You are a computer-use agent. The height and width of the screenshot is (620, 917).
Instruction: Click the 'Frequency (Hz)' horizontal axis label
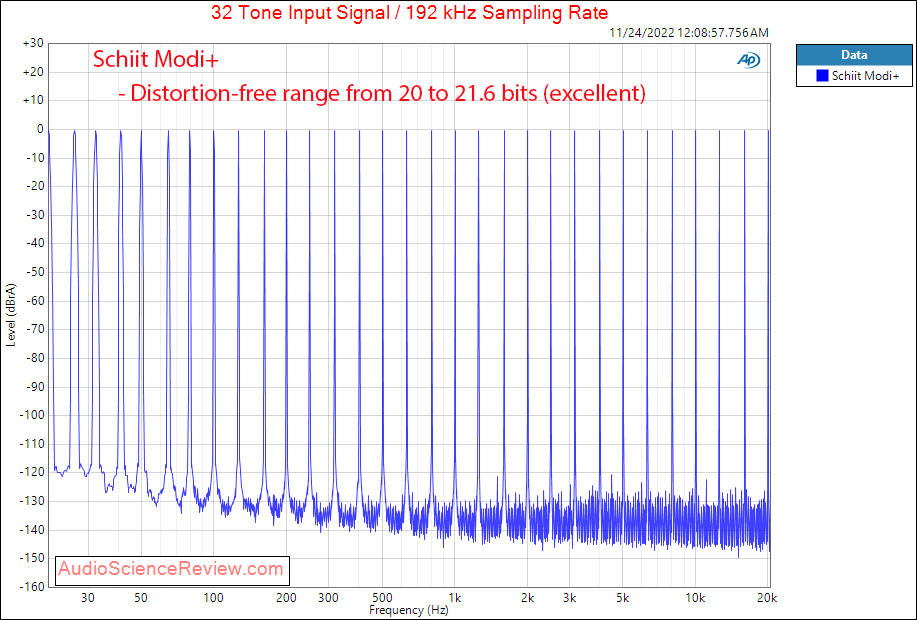click(x=409, y=610)
